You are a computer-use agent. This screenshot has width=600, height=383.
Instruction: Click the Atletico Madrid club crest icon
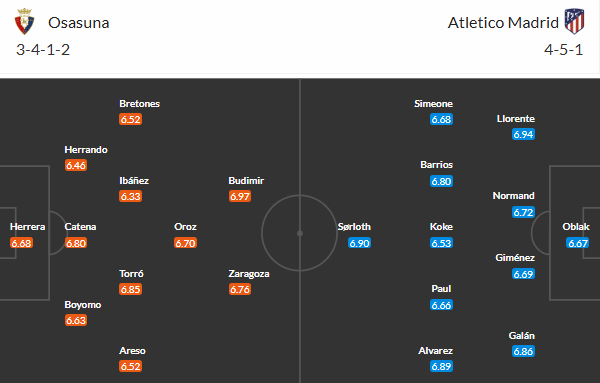[574, 21]
